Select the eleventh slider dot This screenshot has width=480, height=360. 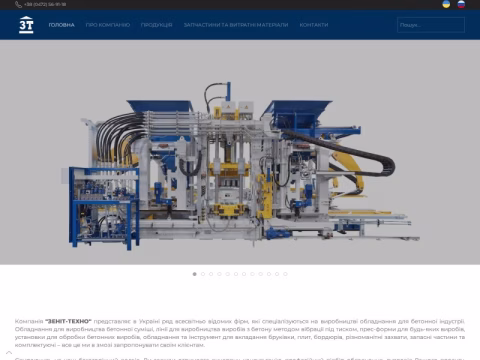click(277, 274)
